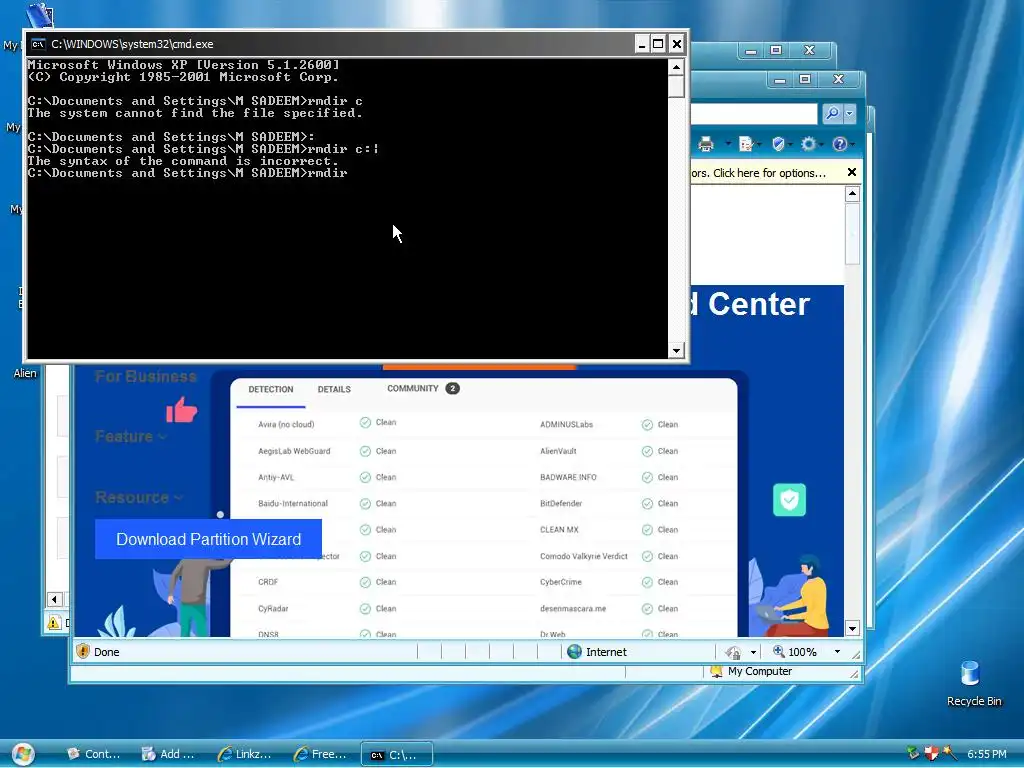This screenshot has width=1024, height=768.
Task: Click browser page scrollbar down arrow
Action: (x=852, y=629)
